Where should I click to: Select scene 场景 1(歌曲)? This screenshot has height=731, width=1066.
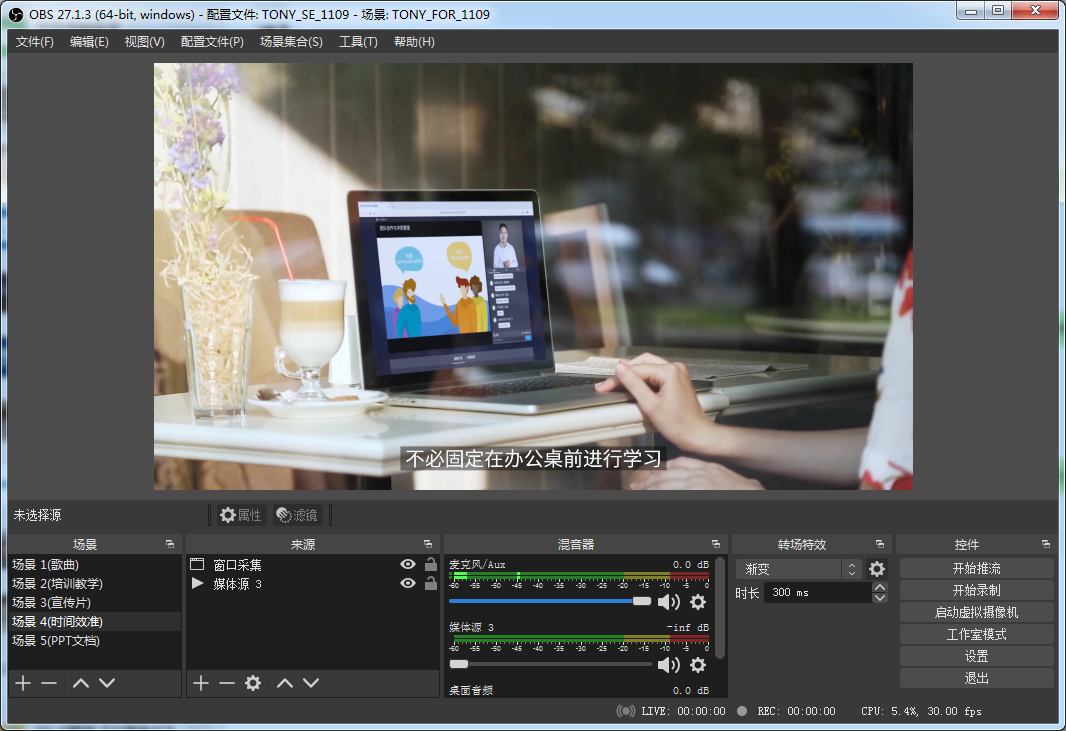pyautogui.click(x=95, y=564)
